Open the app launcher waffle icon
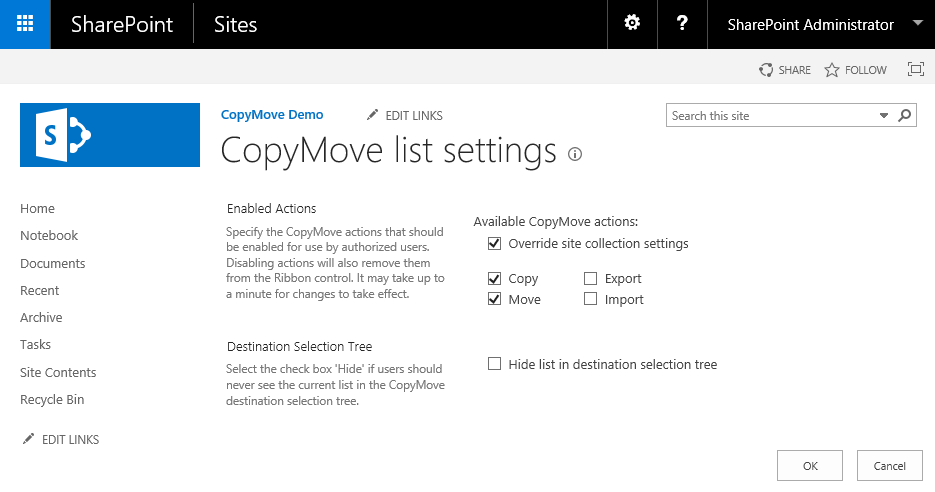The width and height of the screenshot is (935, 492). point(25,24)
